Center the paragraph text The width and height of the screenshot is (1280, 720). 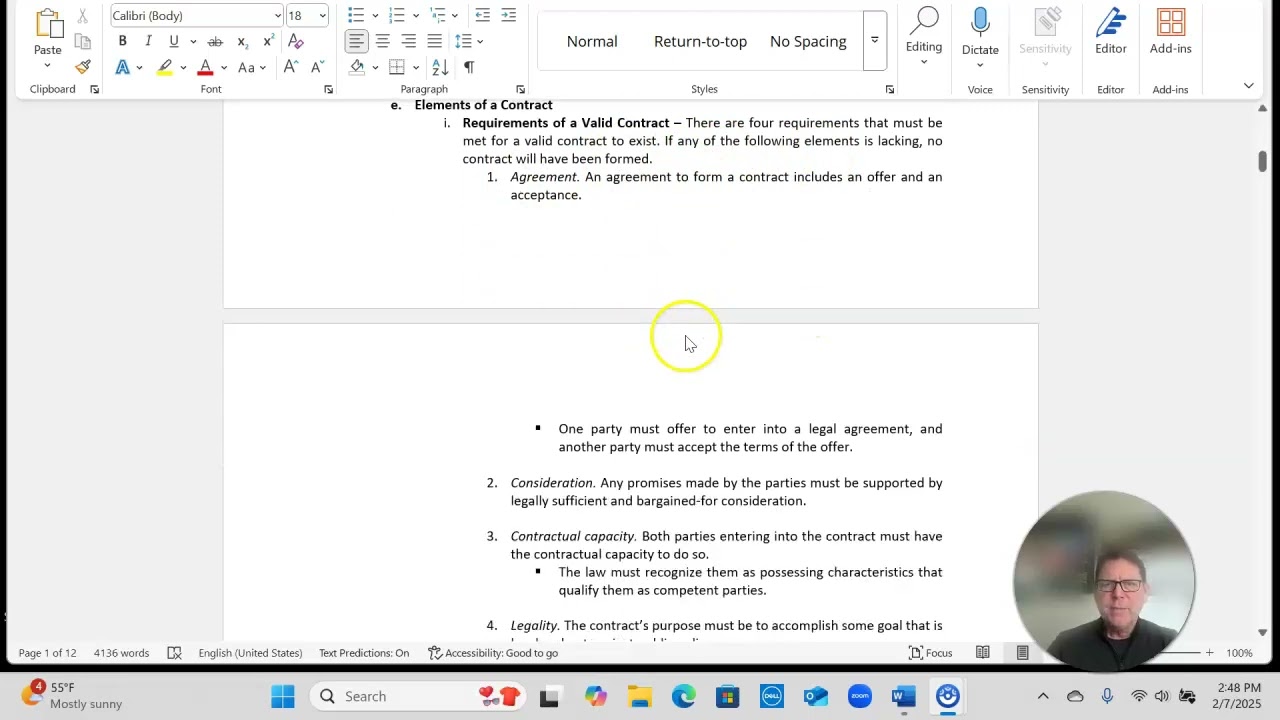382,41
